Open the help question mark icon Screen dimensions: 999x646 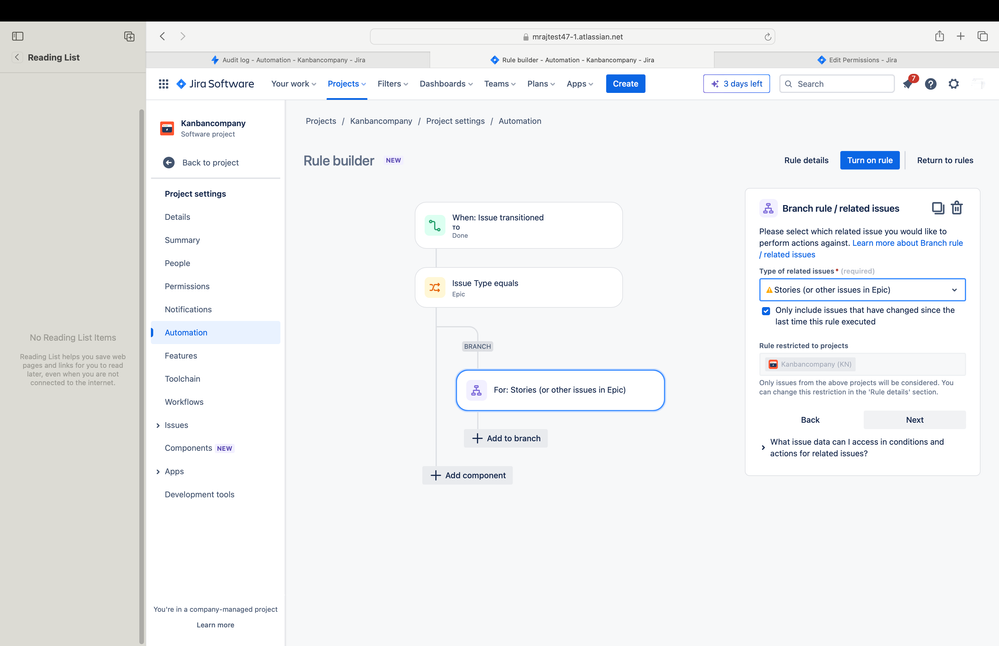931,84
